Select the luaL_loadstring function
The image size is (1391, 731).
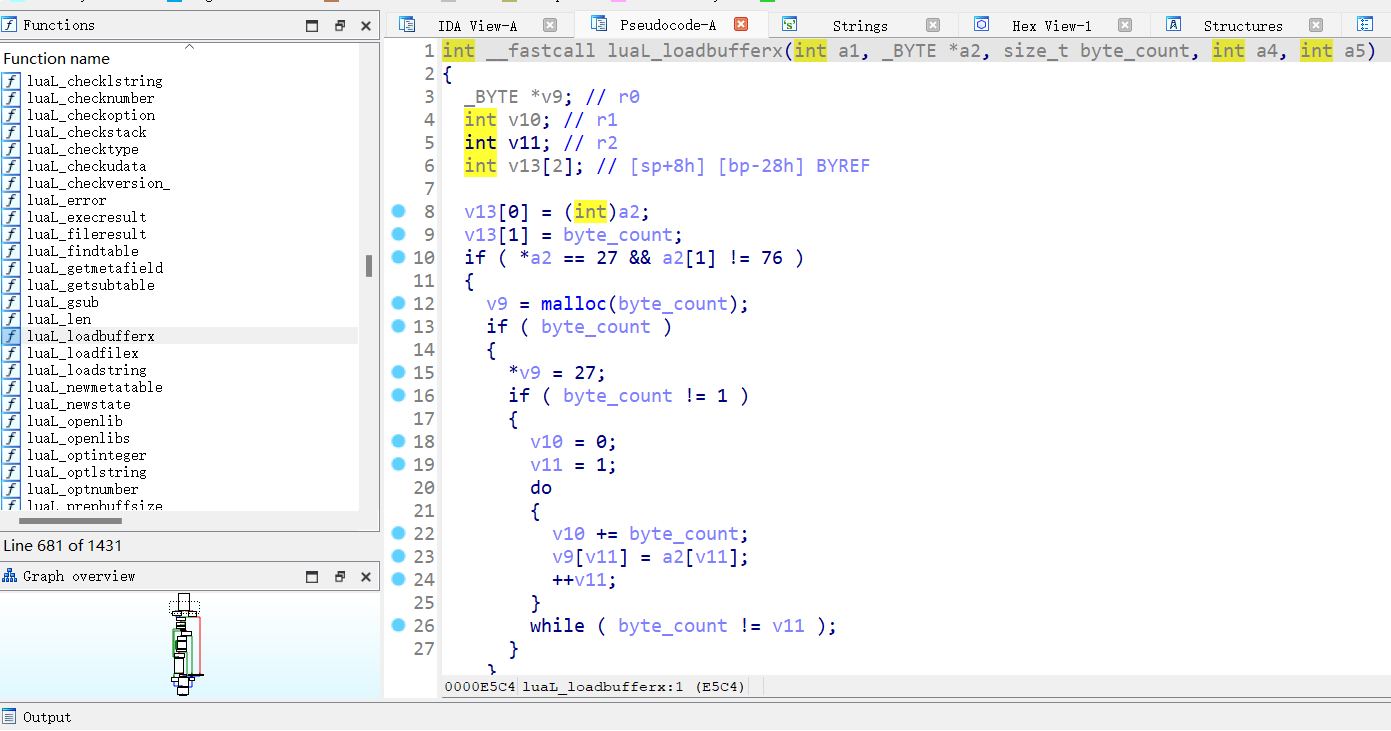[86, 370]
